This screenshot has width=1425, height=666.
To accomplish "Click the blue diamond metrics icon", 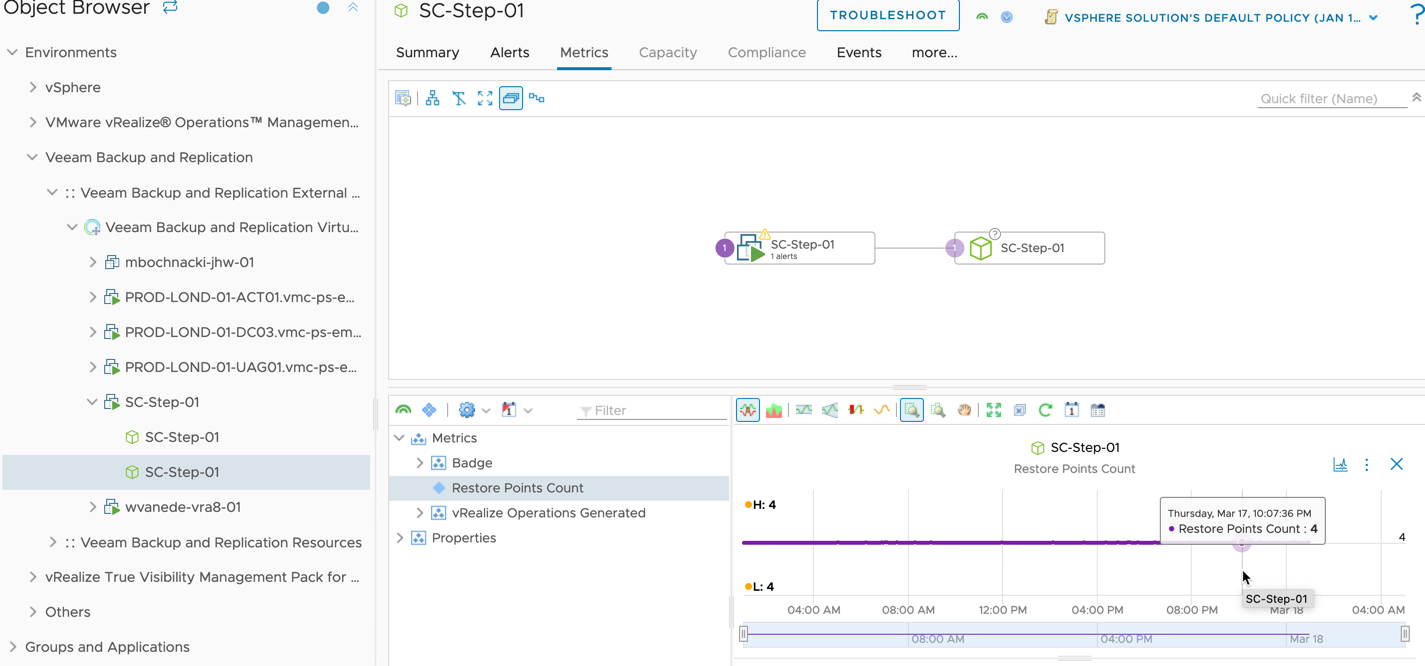I will tap(429, 410).
